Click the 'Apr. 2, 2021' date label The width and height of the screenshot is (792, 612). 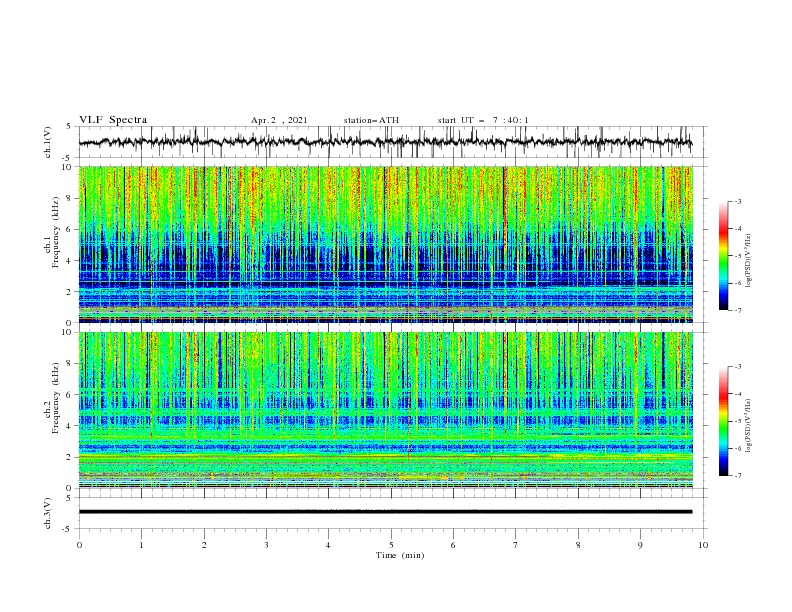pos(279,120)
